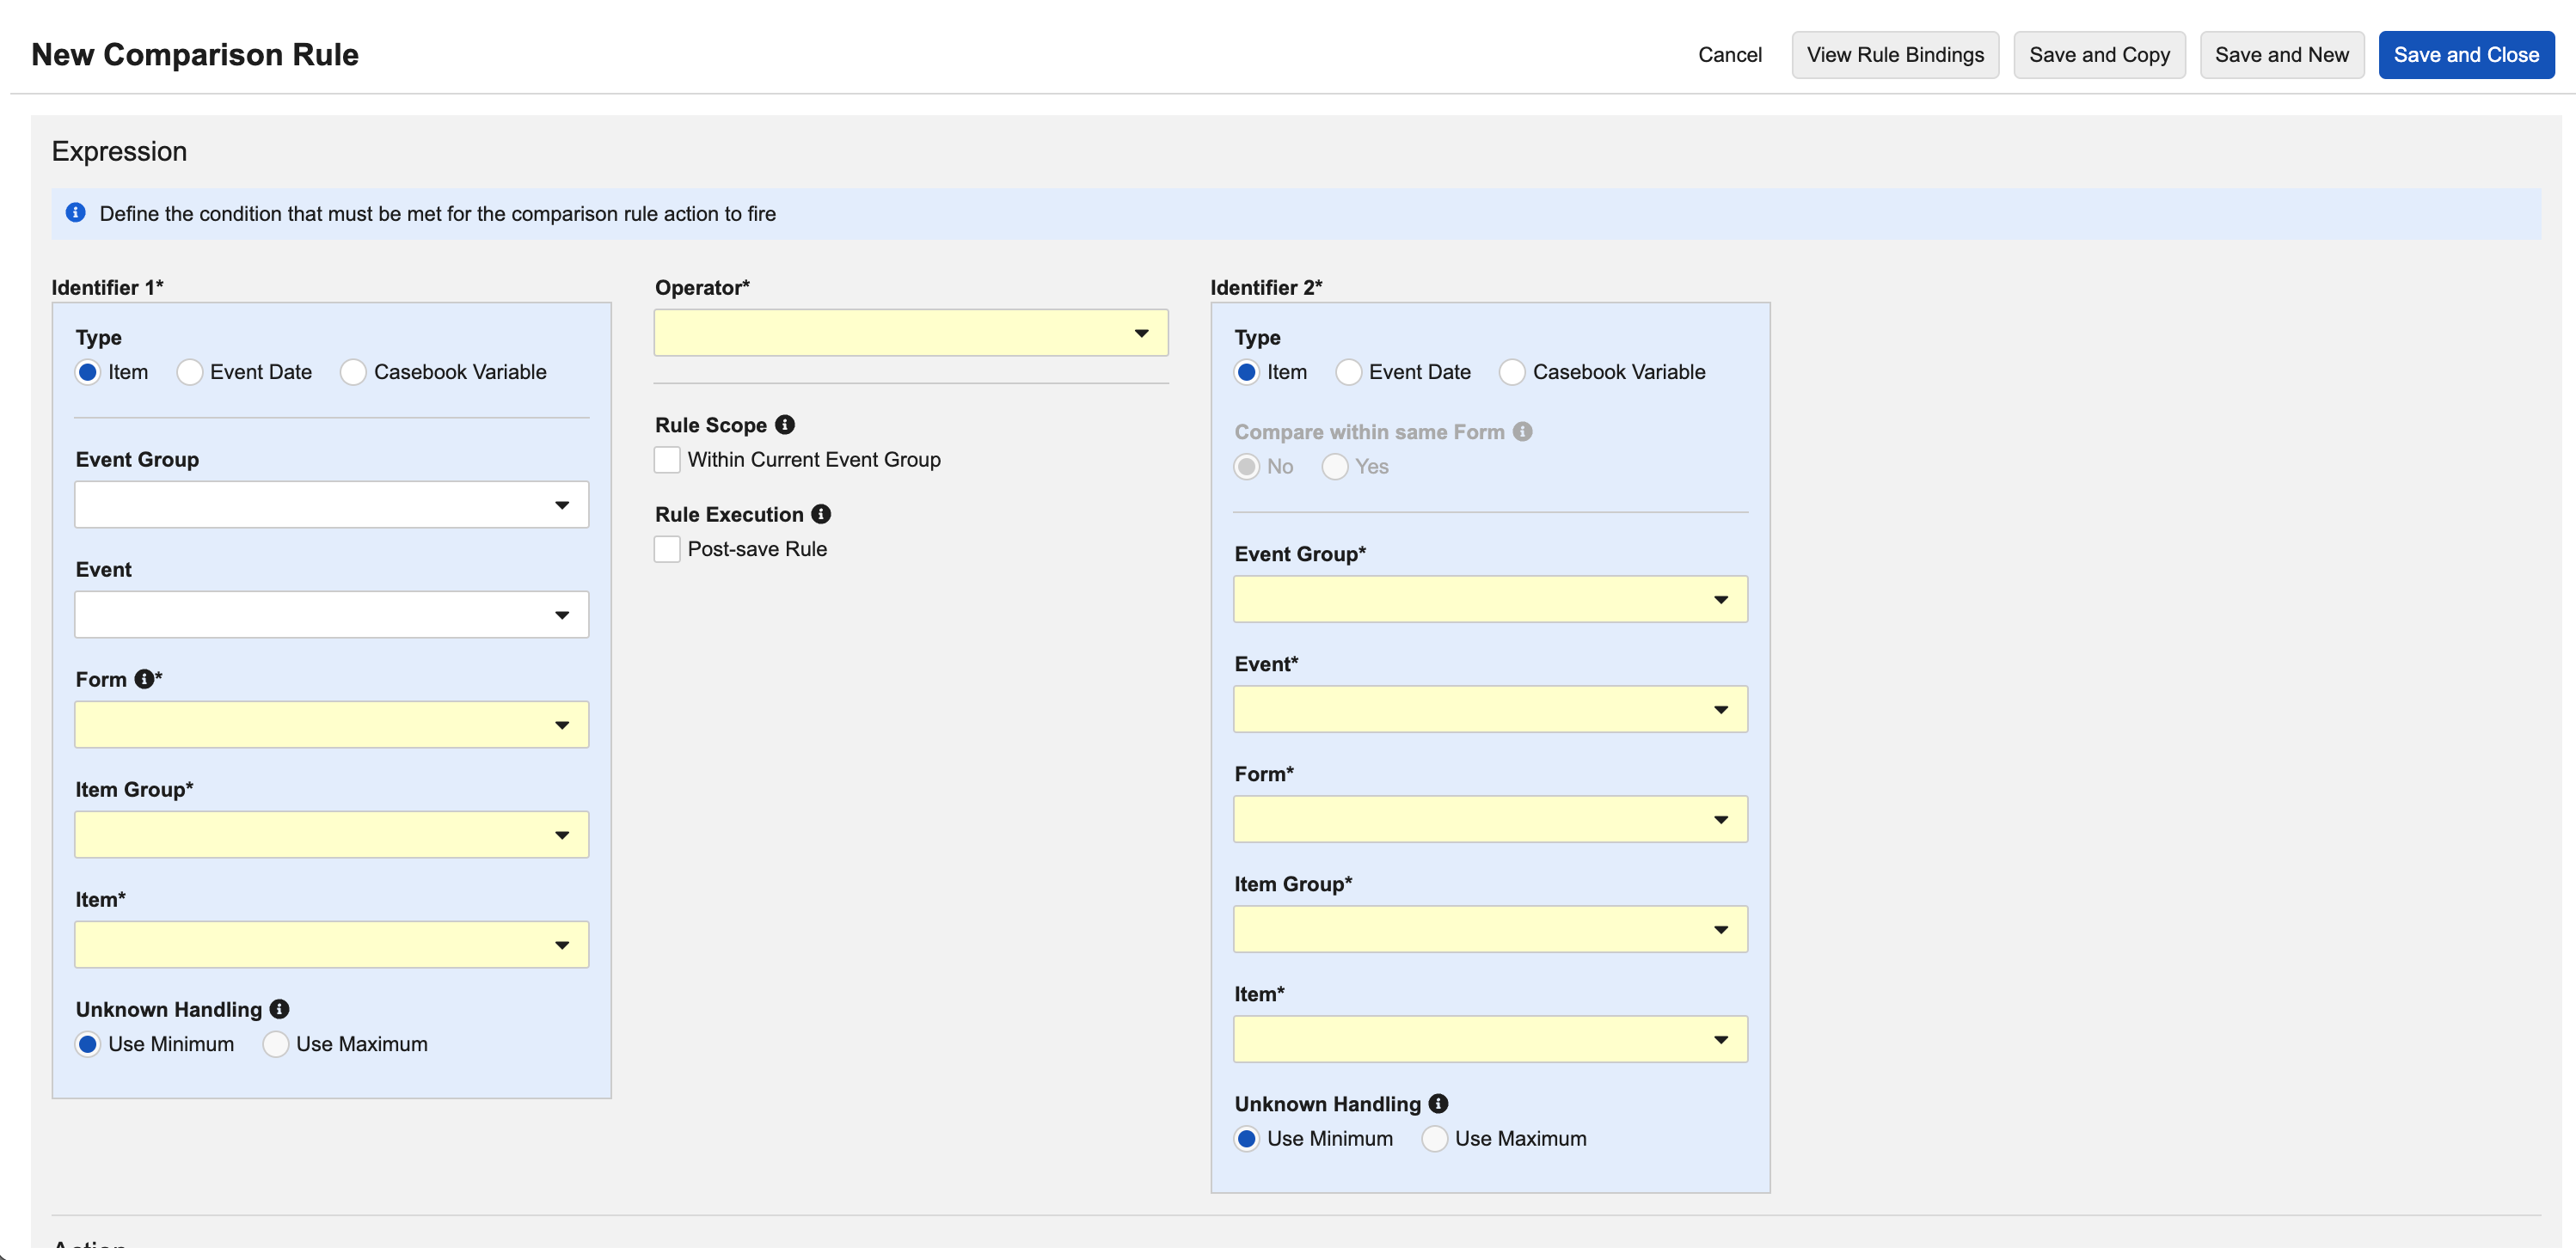This screenshot has width=2576, height=1260.
Task: Check the Post-save Rule checkbox
Action: [x=667, y=549]
